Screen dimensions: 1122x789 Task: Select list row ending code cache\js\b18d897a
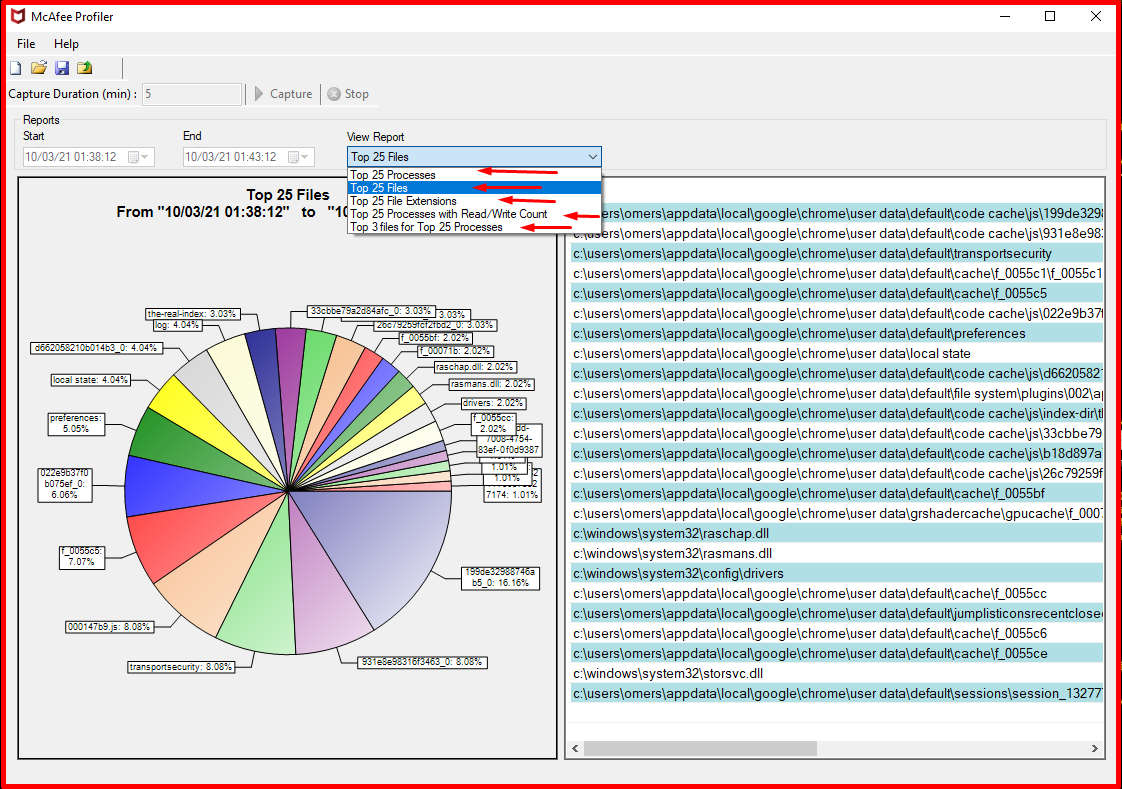point(836,454)
